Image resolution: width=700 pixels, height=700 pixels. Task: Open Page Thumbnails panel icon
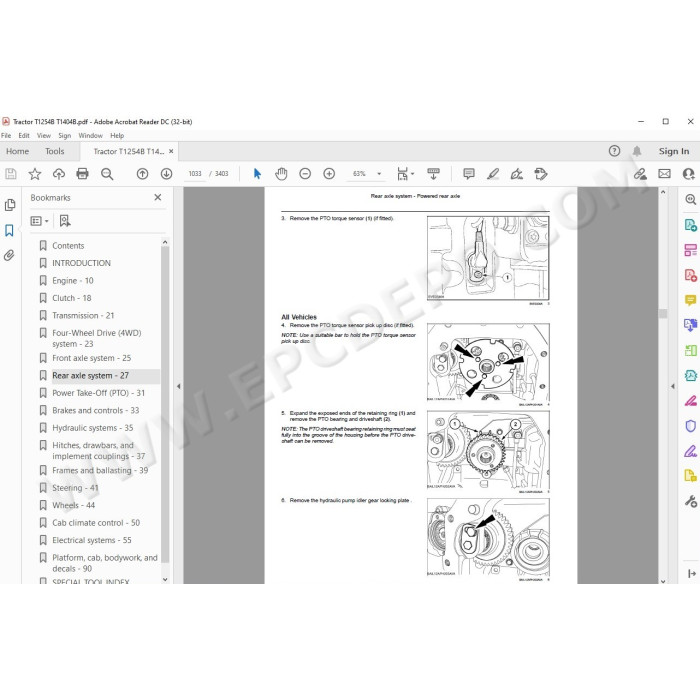[x=9, y=205]
